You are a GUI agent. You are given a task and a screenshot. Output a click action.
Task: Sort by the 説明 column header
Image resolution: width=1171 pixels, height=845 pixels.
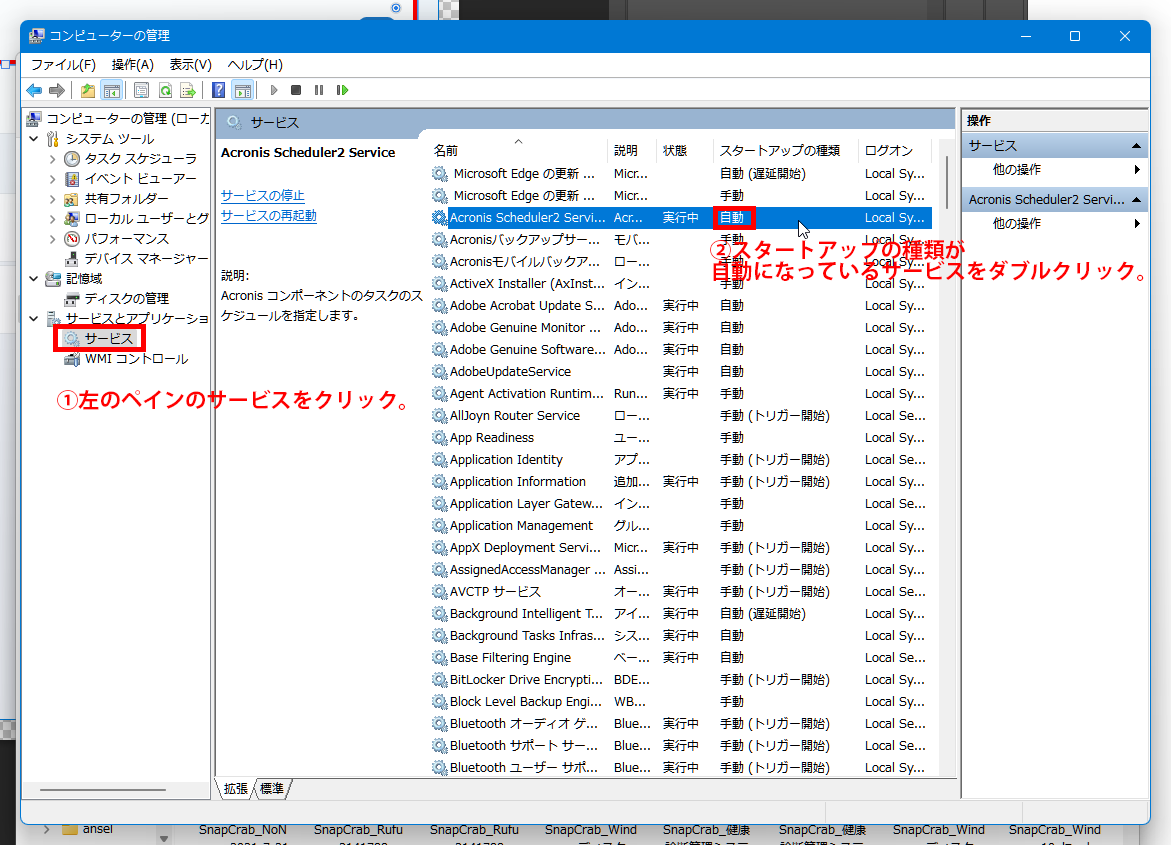click(x=633, y=151)
